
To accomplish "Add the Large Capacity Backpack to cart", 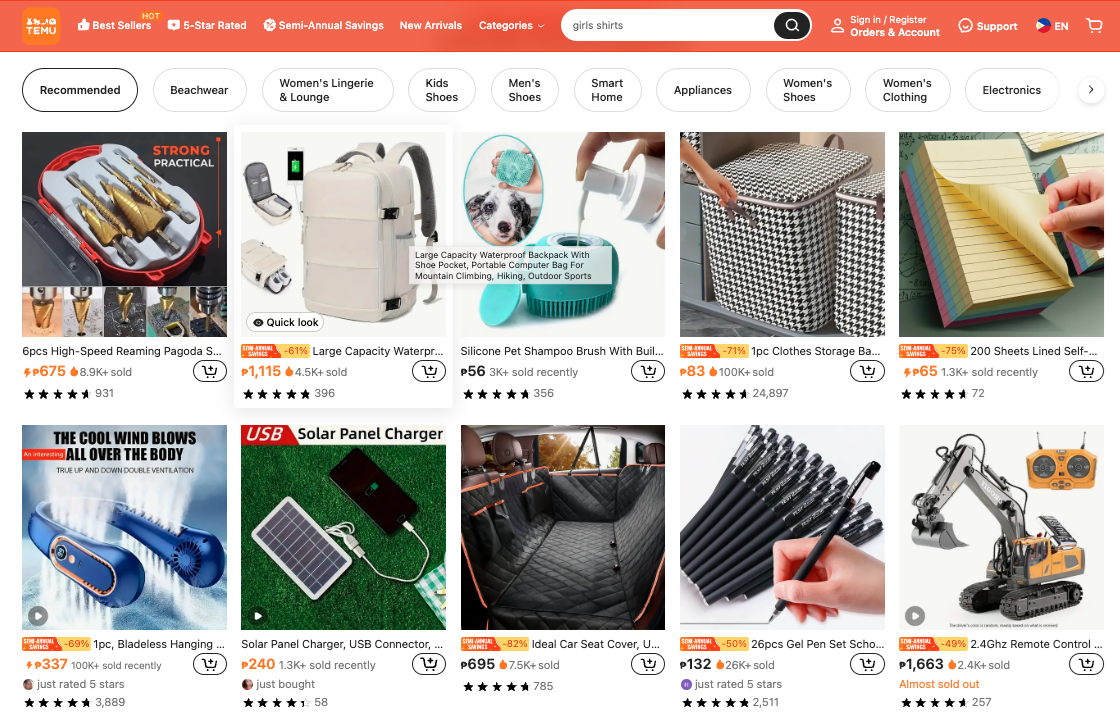I will tap(429, 371).
